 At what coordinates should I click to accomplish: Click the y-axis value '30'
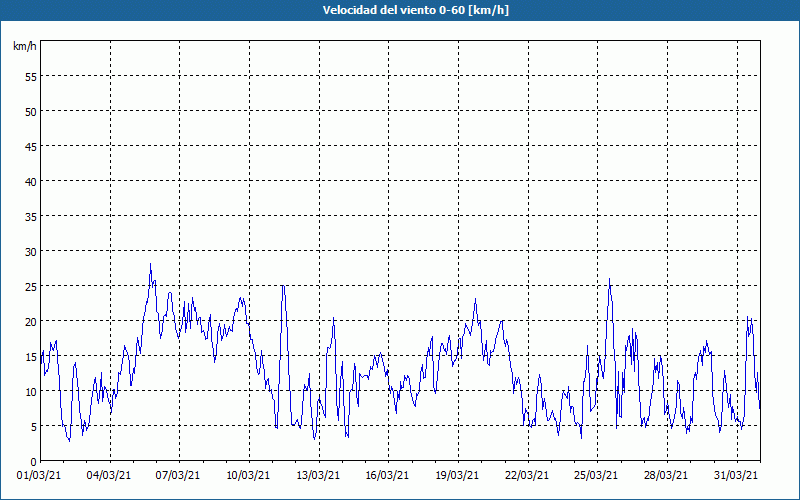[x=31, y=252]
